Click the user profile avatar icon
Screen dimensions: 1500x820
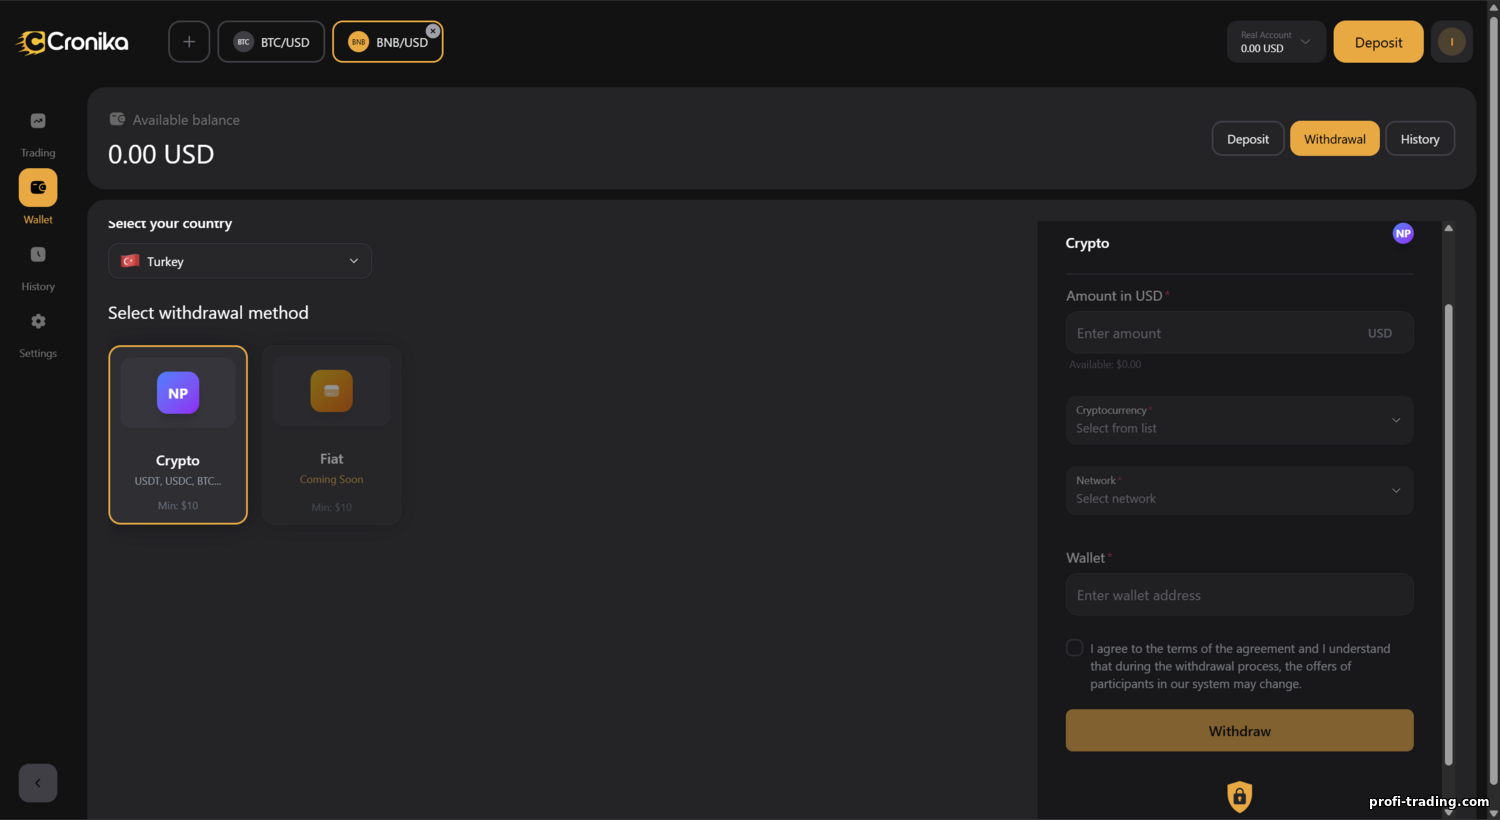tap(1451, 42)
